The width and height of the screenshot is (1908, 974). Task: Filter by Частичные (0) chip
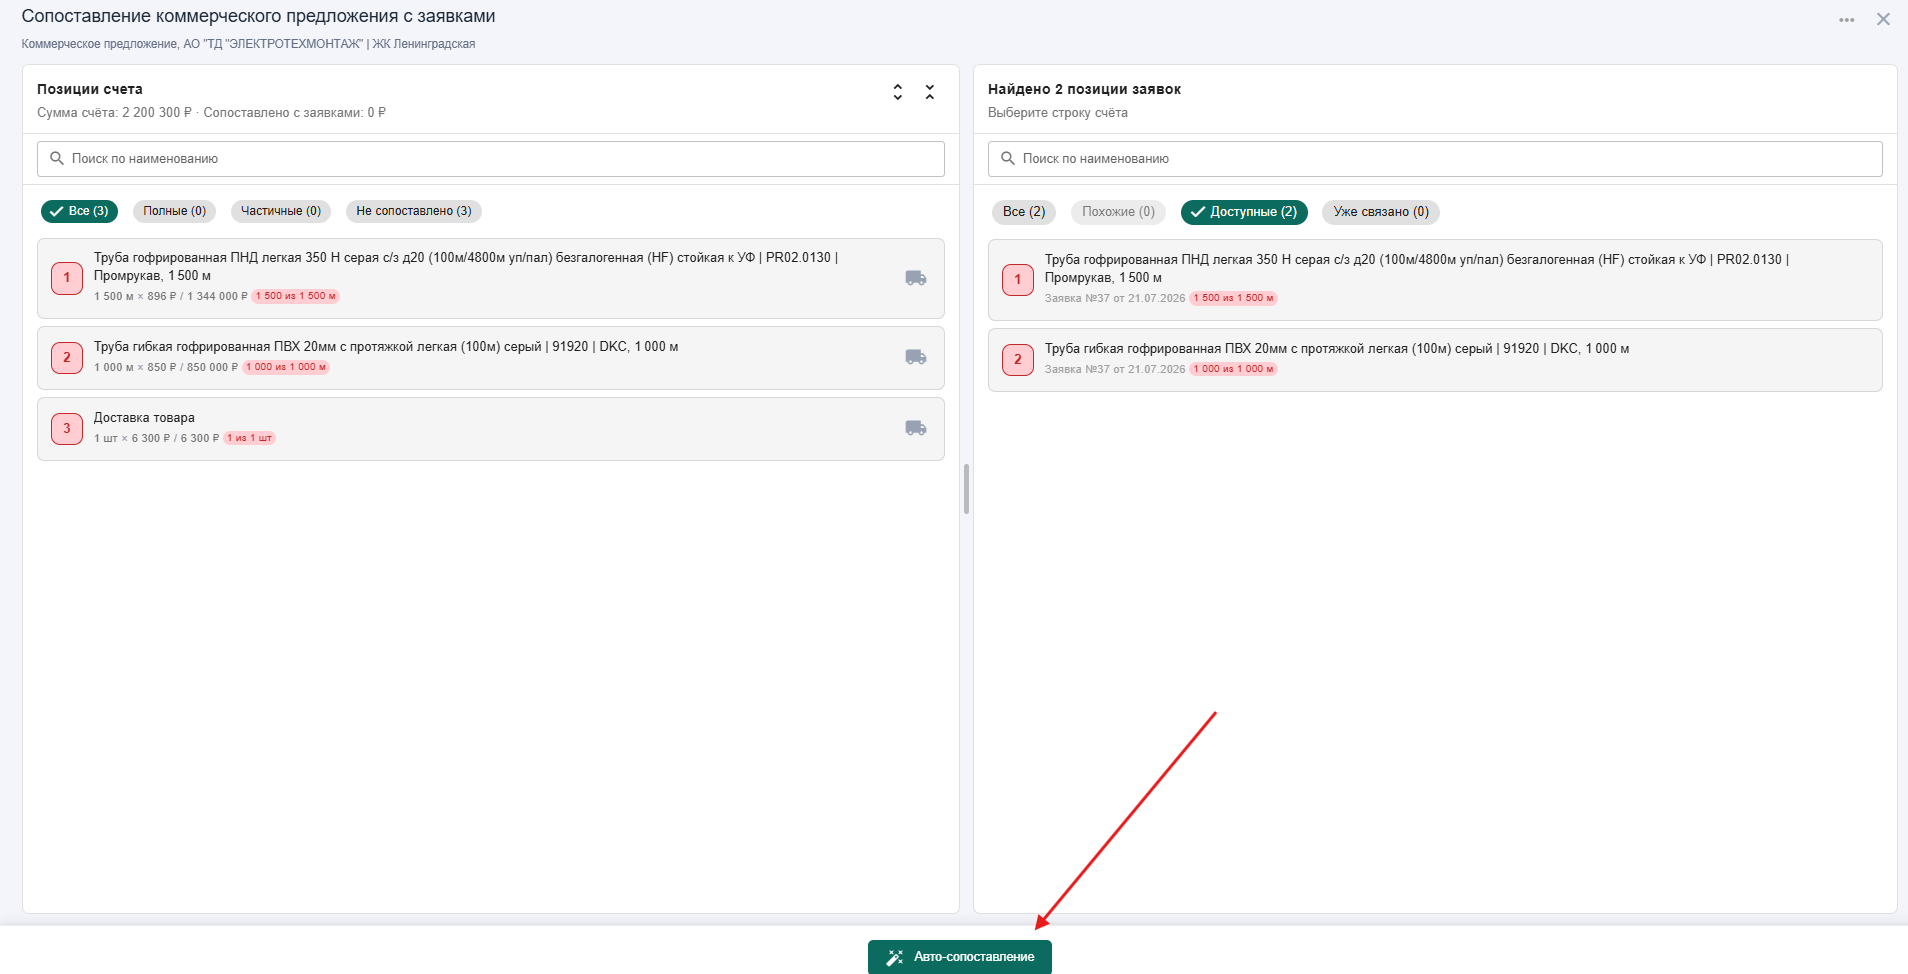click(281, 211)
